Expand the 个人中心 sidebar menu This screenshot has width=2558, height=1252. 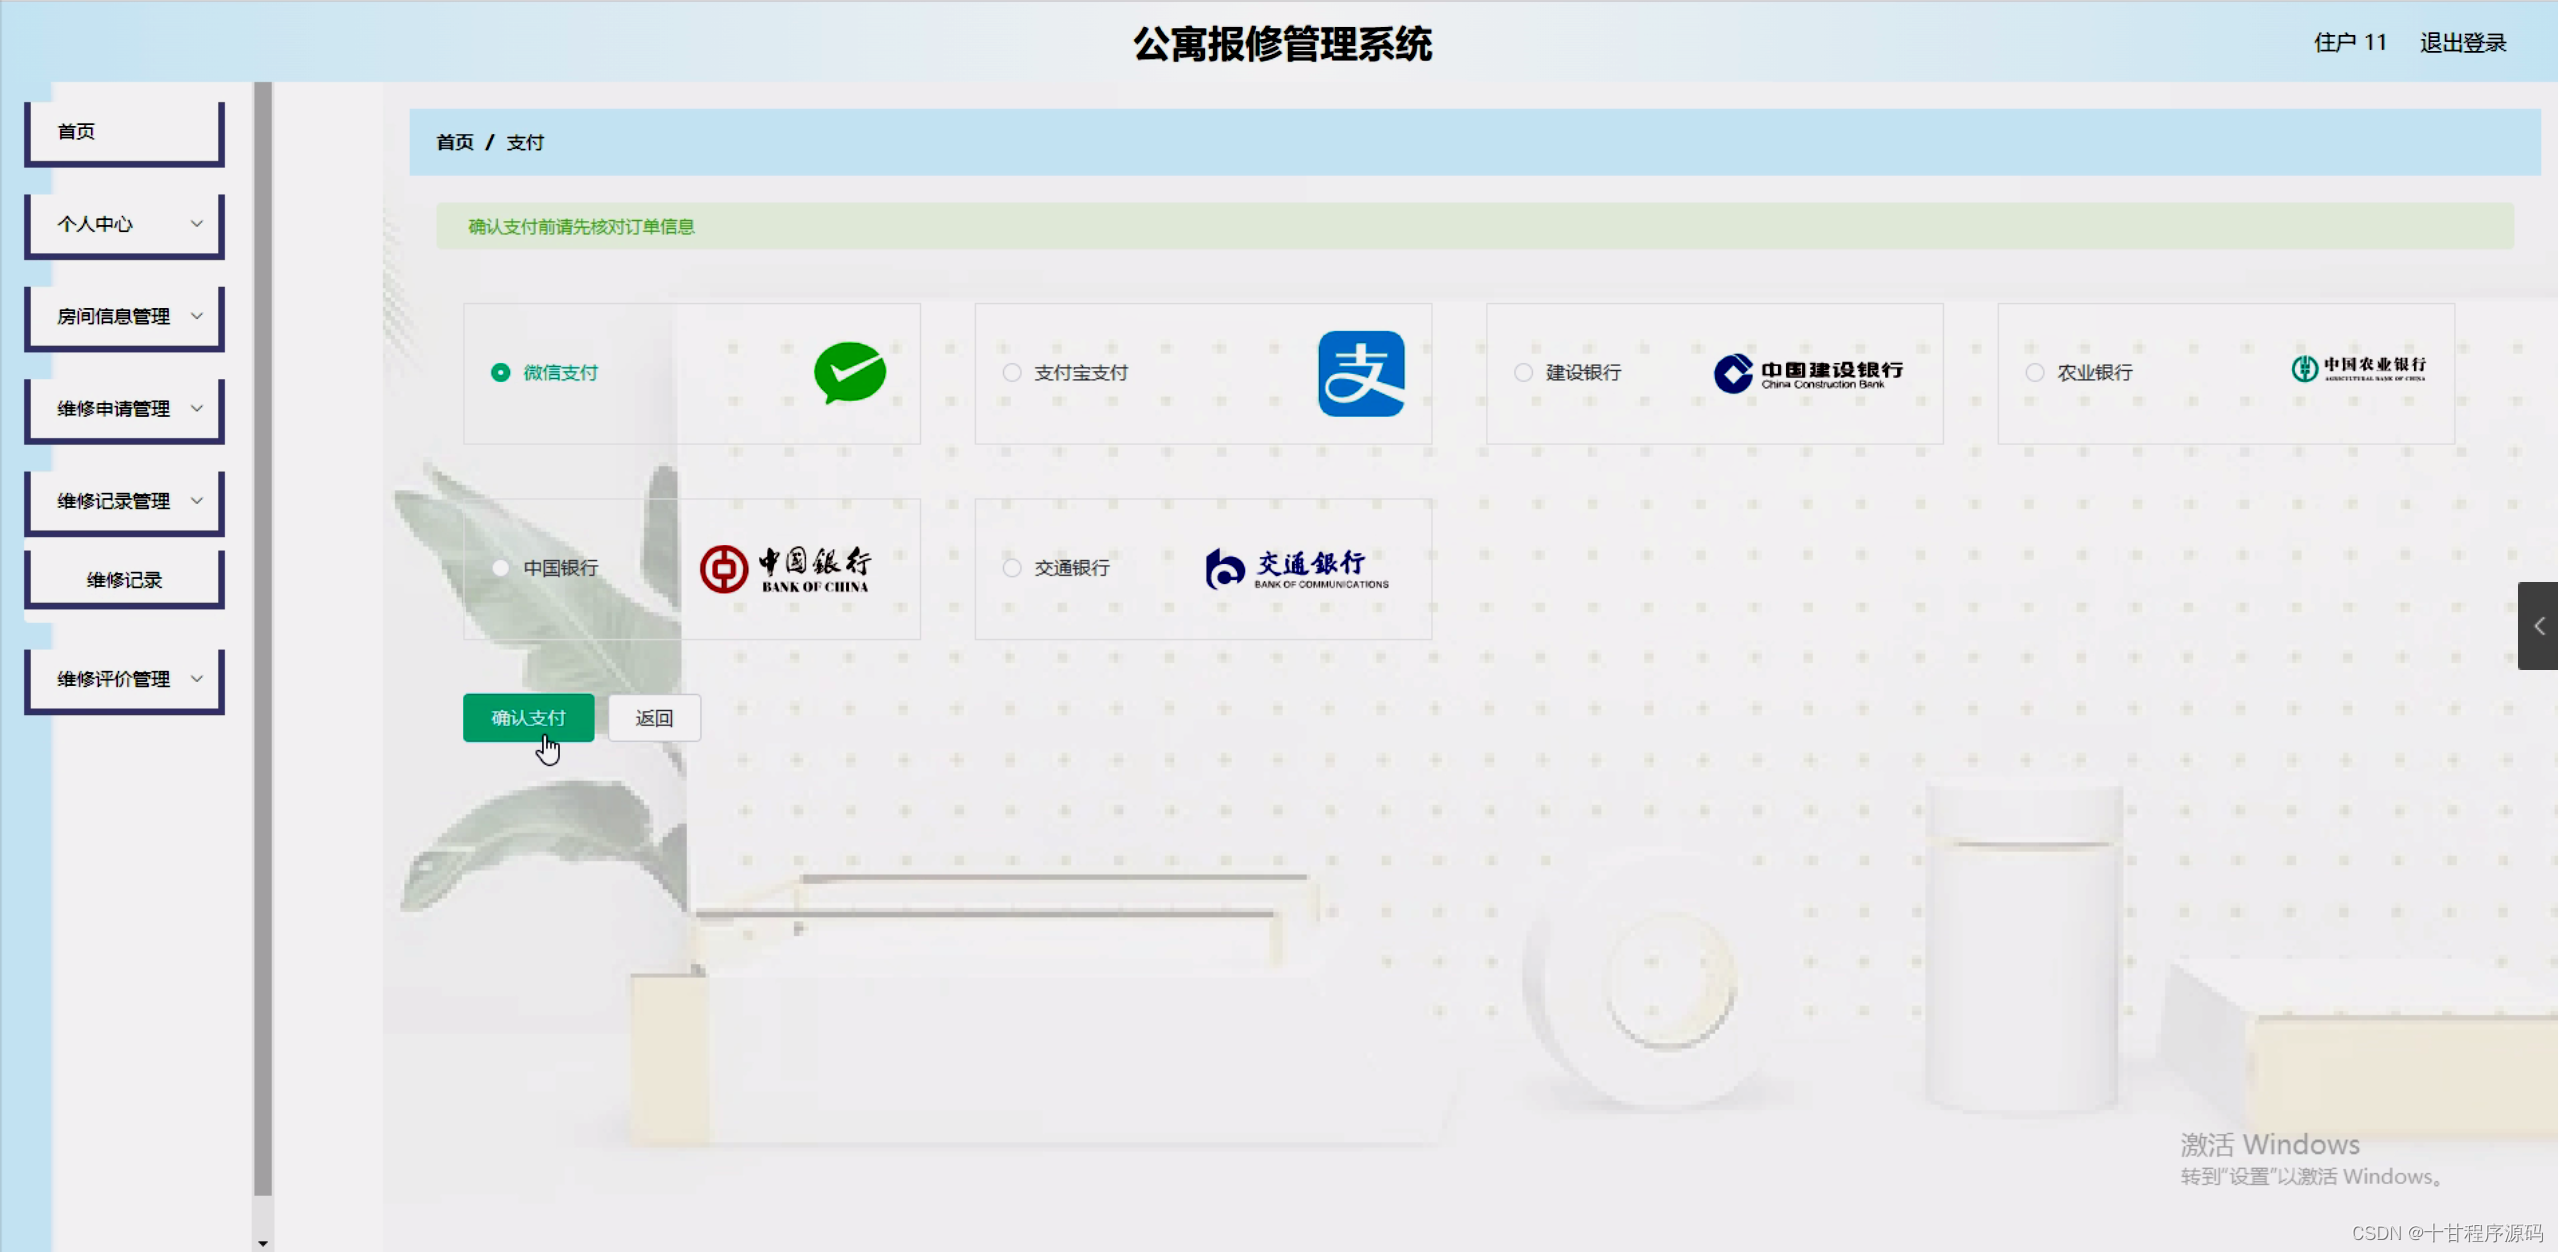coord(124,224)
